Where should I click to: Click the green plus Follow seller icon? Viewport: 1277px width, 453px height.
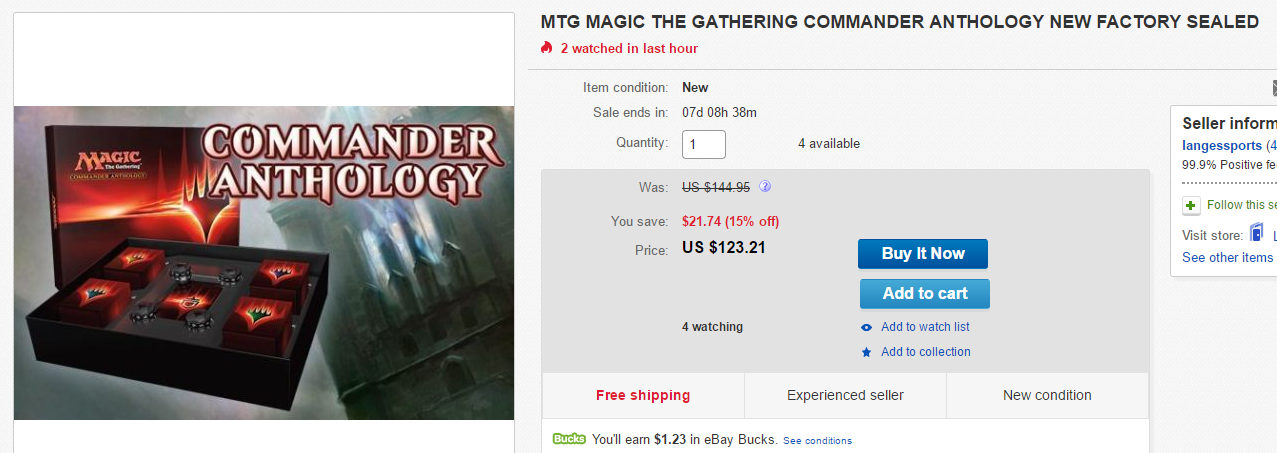[1191, 205]
